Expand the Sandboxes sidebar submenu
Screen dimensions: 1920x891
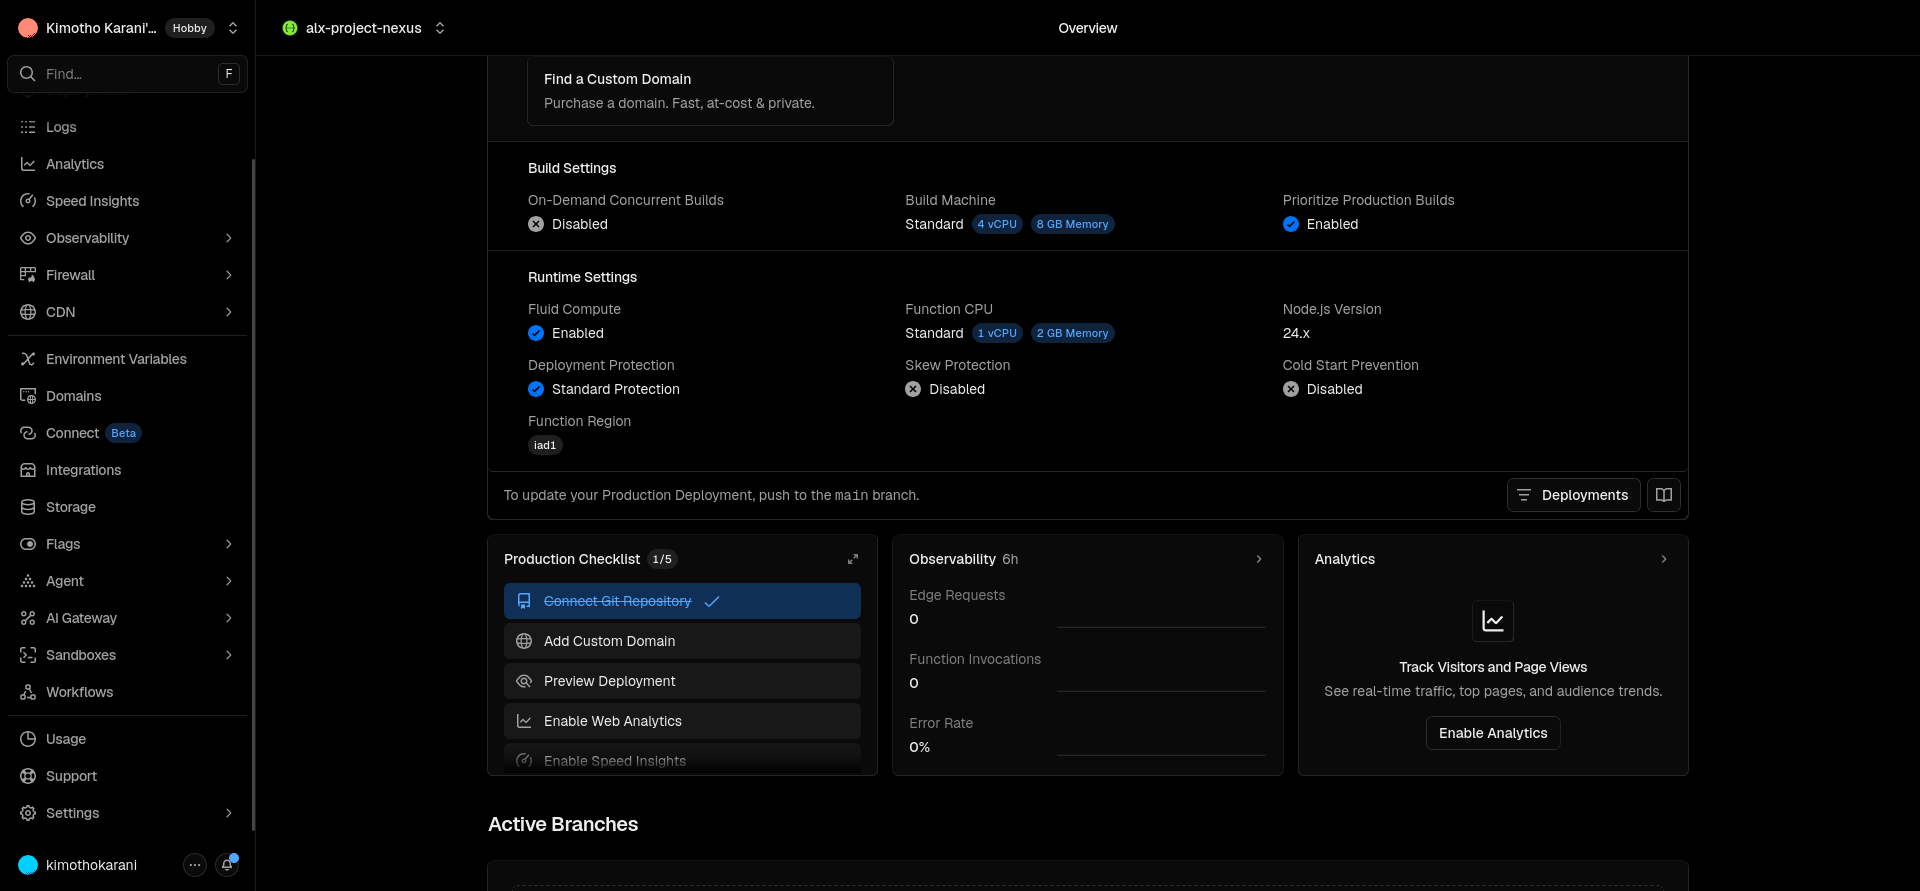(229, 655)
